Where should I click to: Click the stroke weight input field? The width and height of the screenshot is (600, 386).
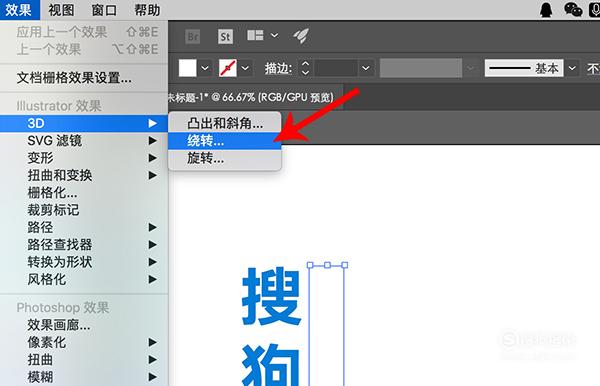(x=336, y=68)
